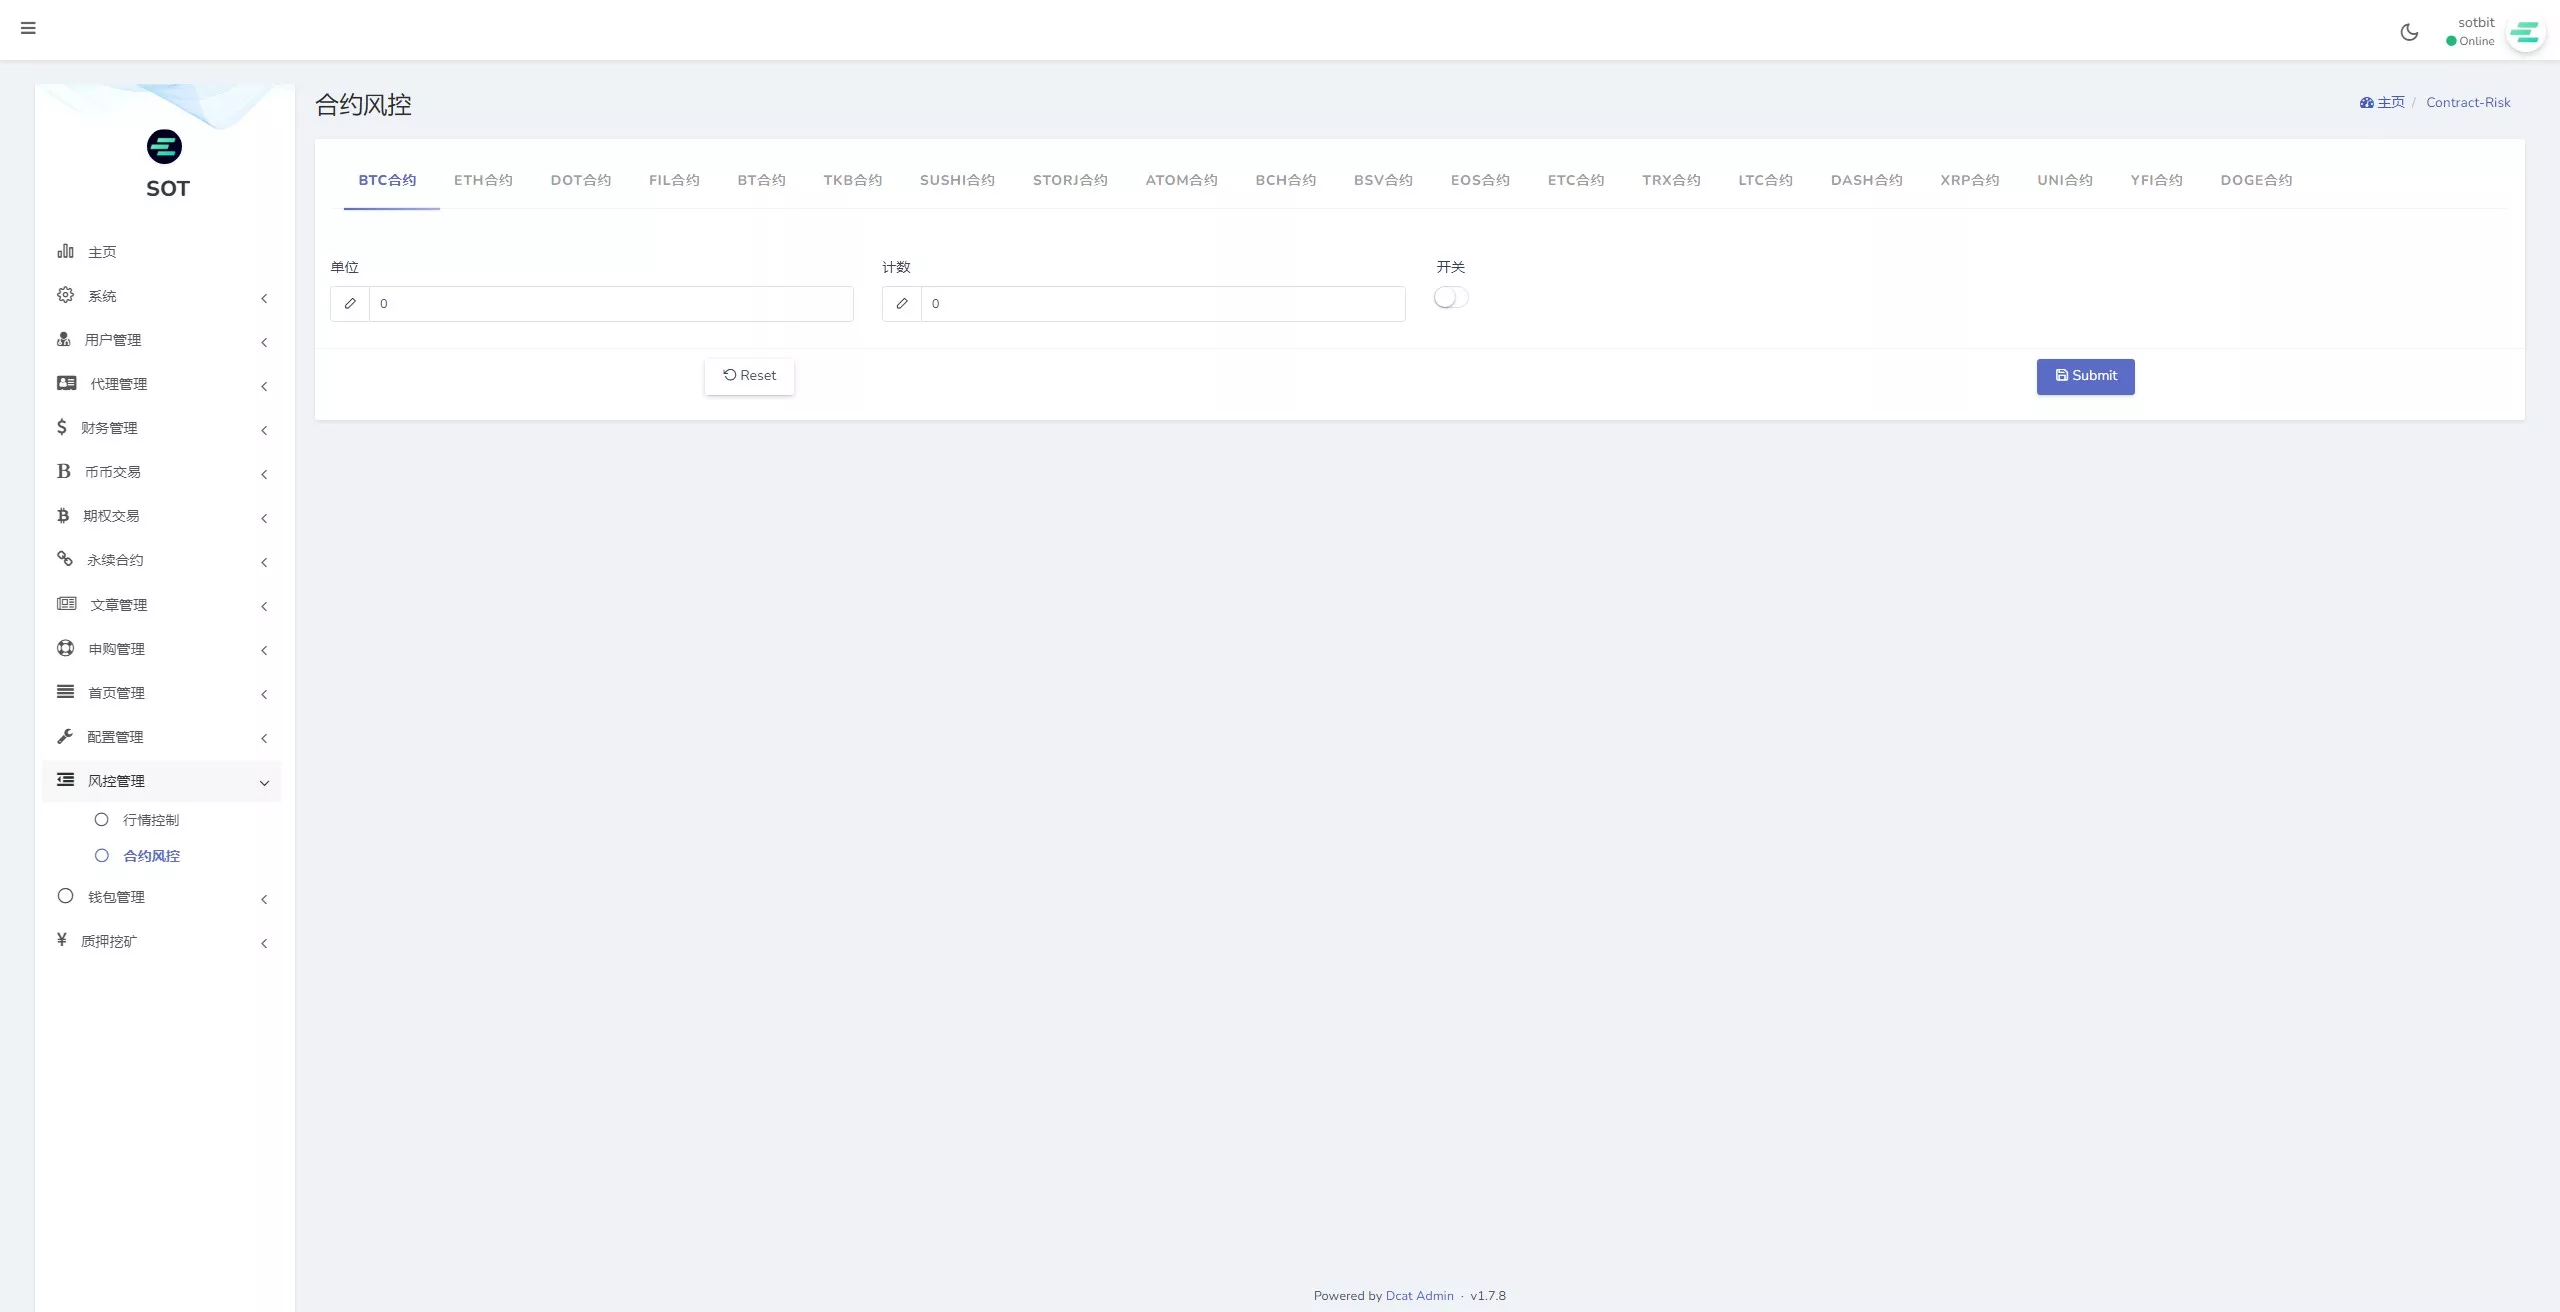Switch to the ETH合约 tab
This screenshot has height=1312, width=2560.
point(483,180)
